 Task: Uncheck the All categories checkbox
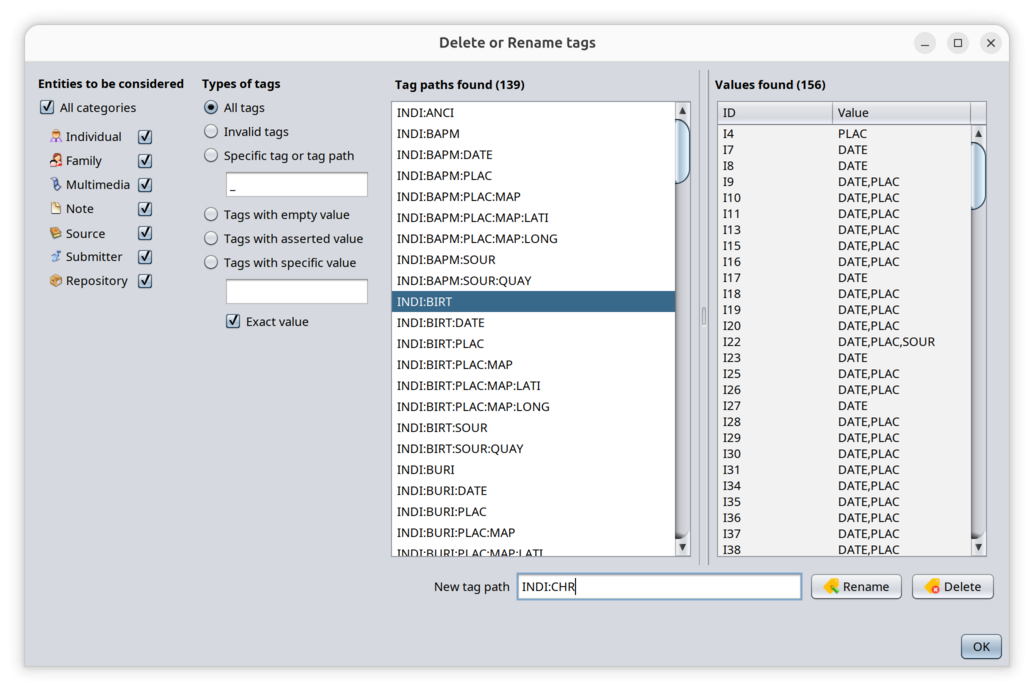tap(47, 108)
